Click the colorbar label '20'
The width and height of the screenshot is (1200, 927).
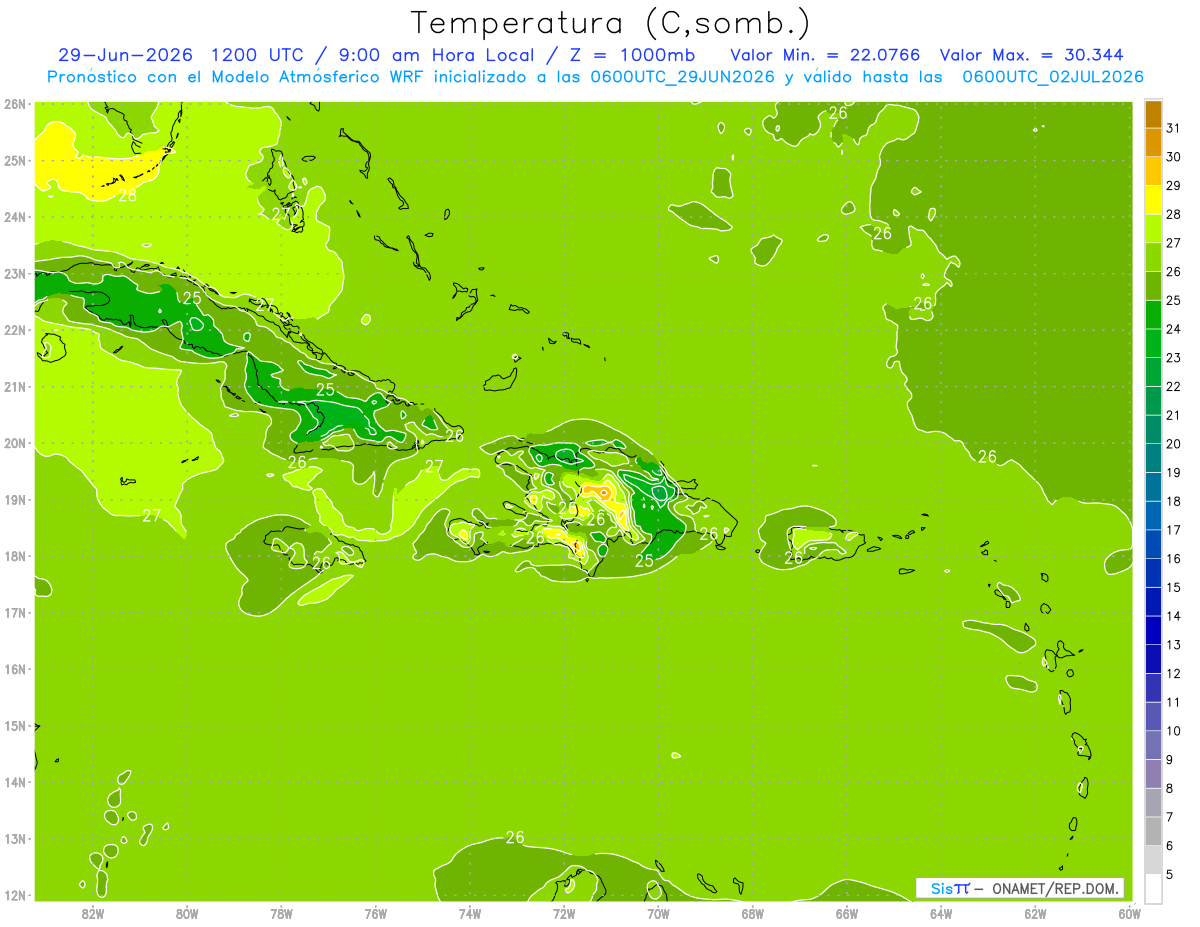point(1174,444)
